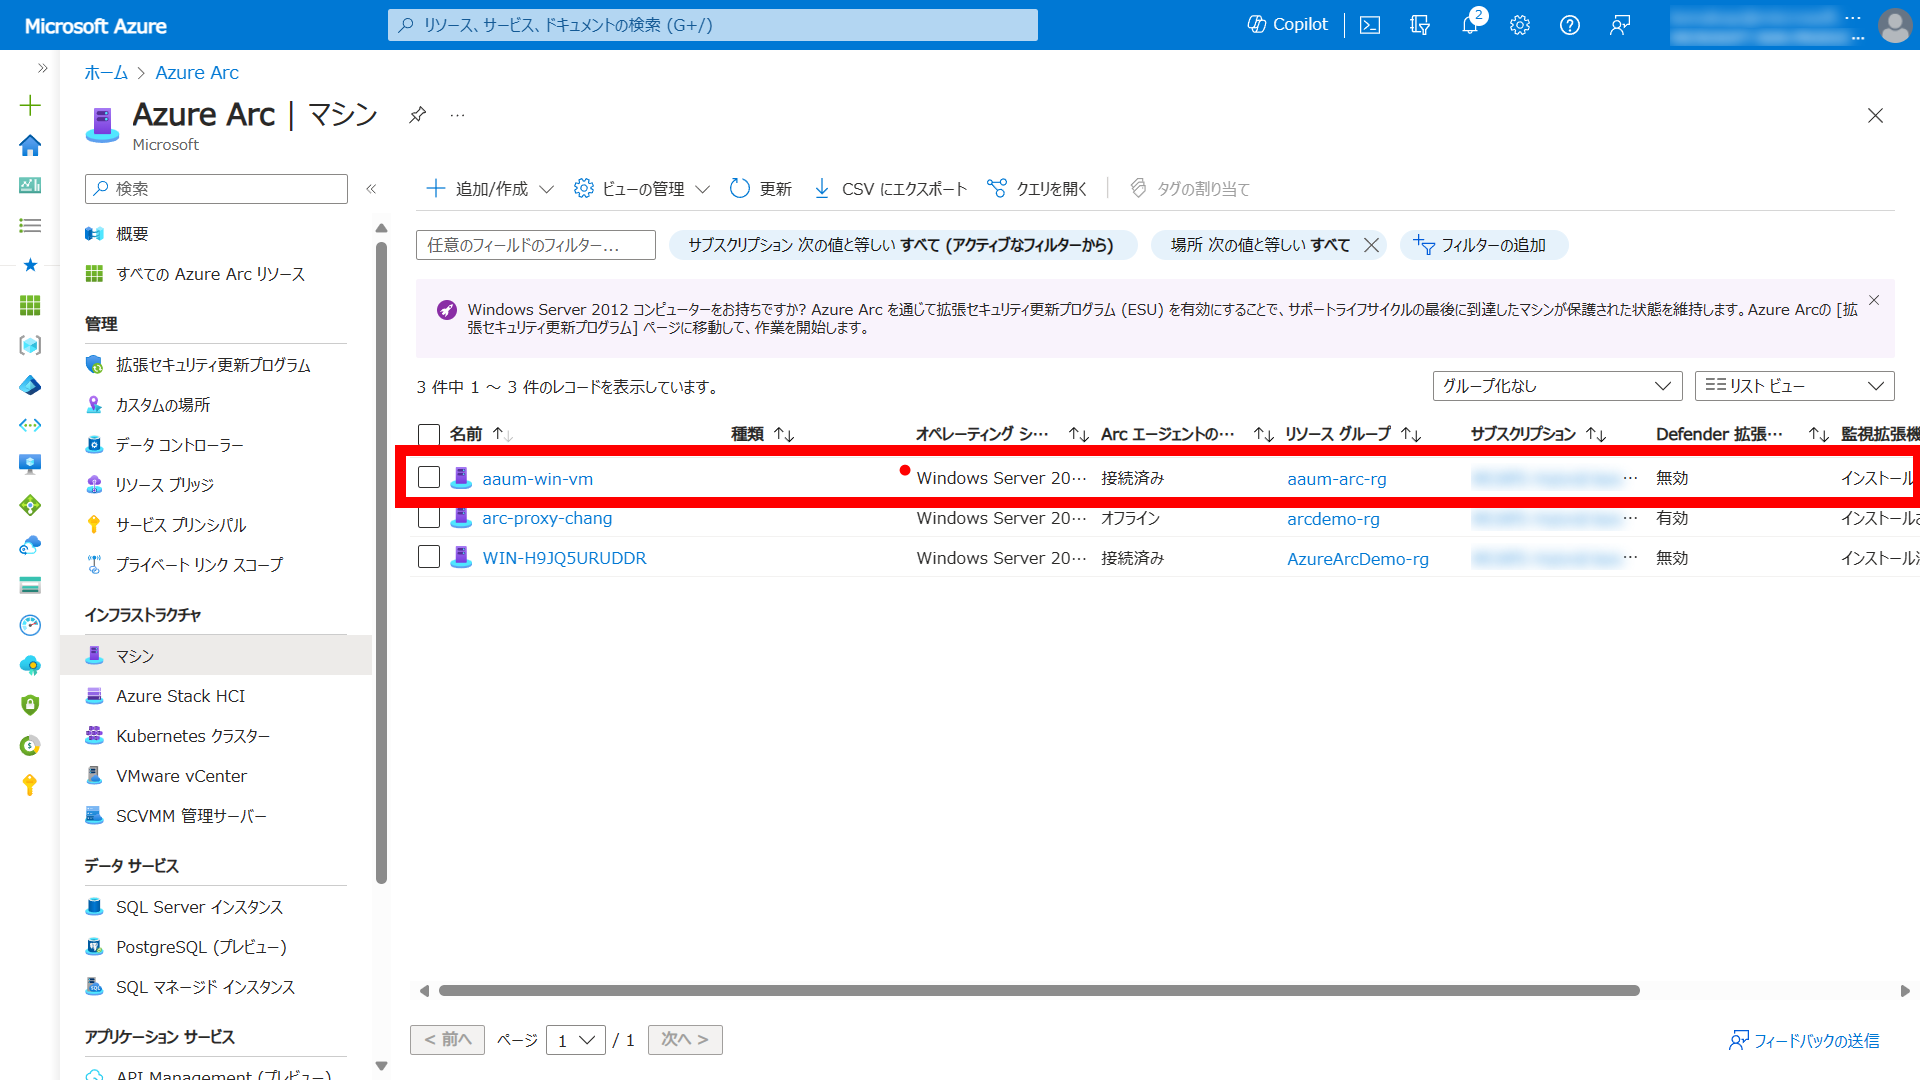Click the ホーム breadcrumb
Viewport: 1920px width, 1080px height.
click(x=106, y=73)
